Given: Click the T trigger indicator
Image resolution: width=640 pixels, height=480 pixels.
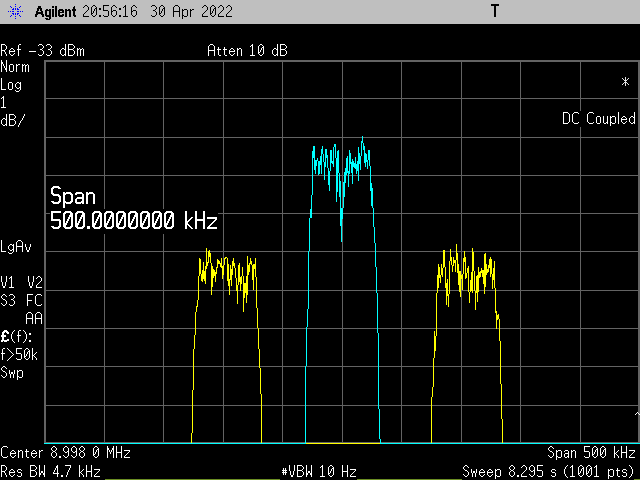Looking at the screenshot, I should point(495,11).
